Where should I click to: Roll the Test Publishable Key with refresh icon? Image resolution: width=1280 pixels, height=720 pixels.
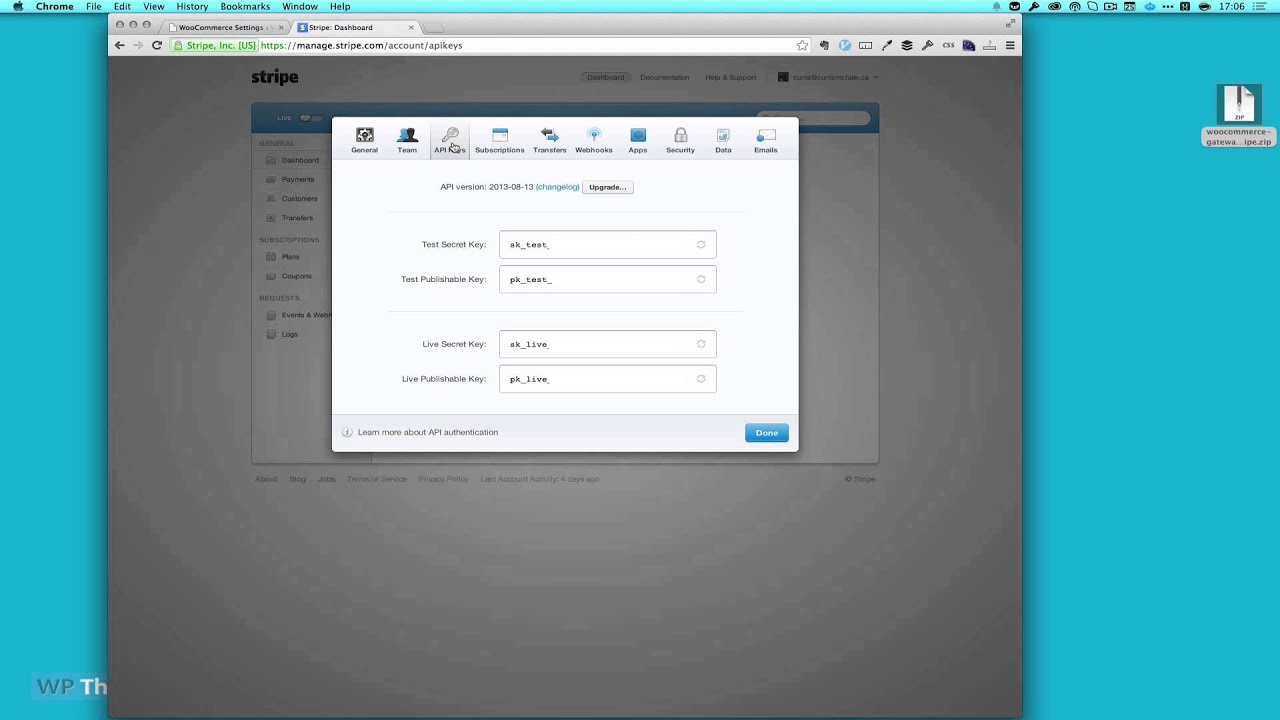point(701,279)
